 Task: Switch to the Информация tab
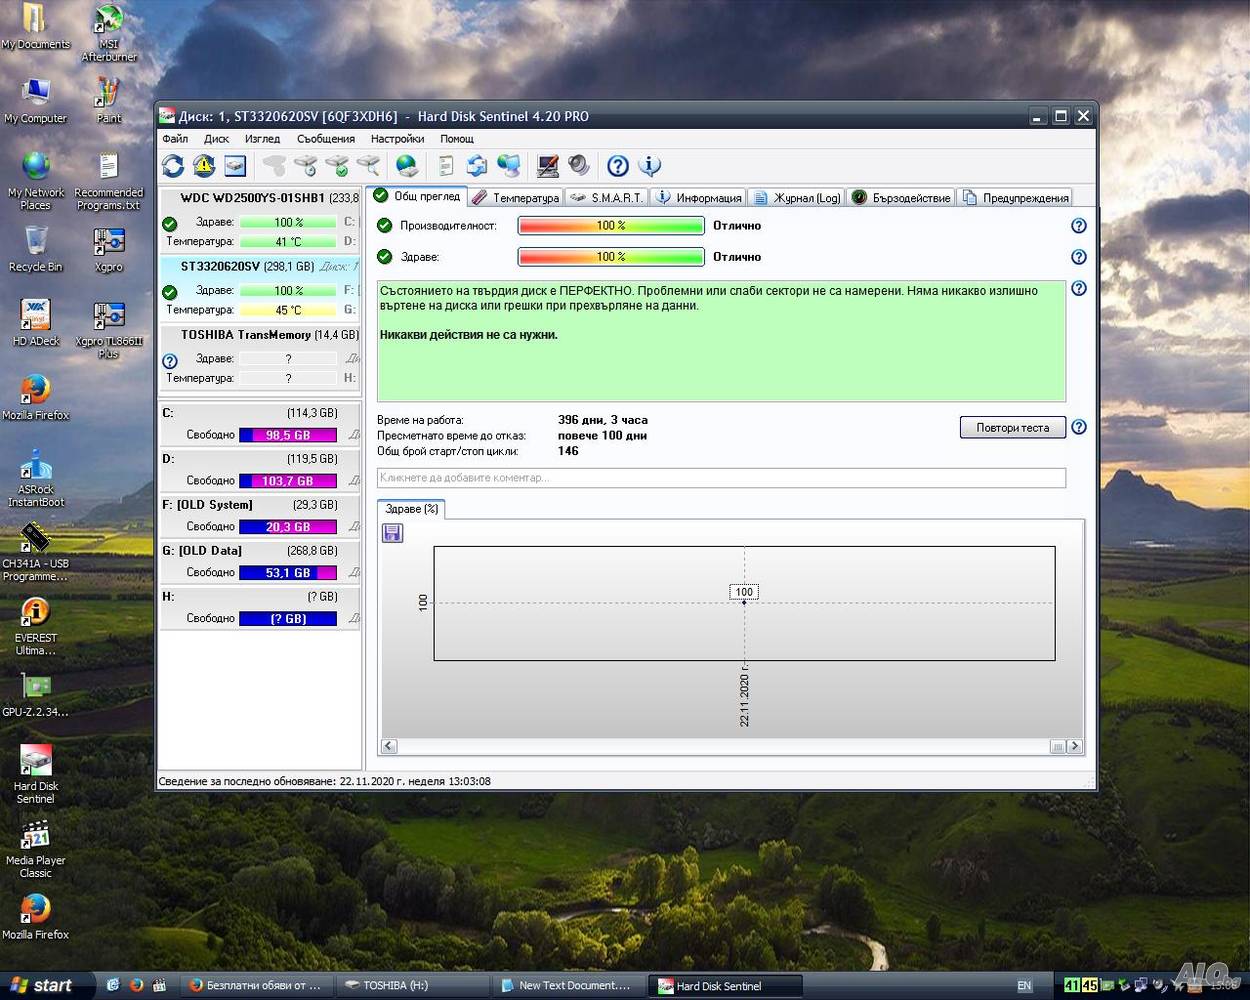(x=699, y=198)
